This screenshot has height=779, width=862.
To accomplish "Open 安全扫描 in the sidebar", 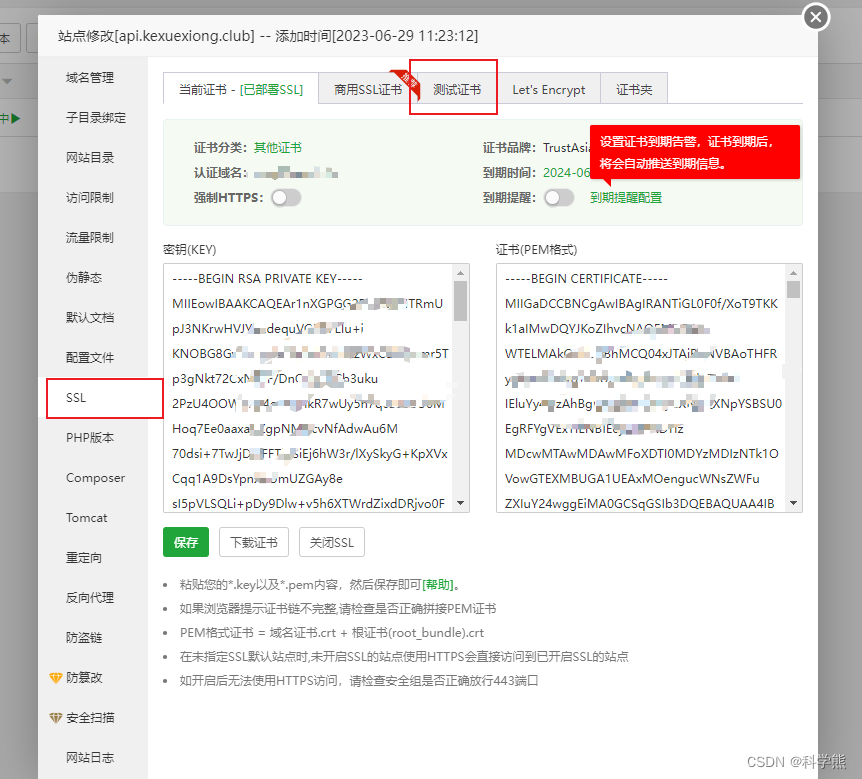I will pos(90,718).
